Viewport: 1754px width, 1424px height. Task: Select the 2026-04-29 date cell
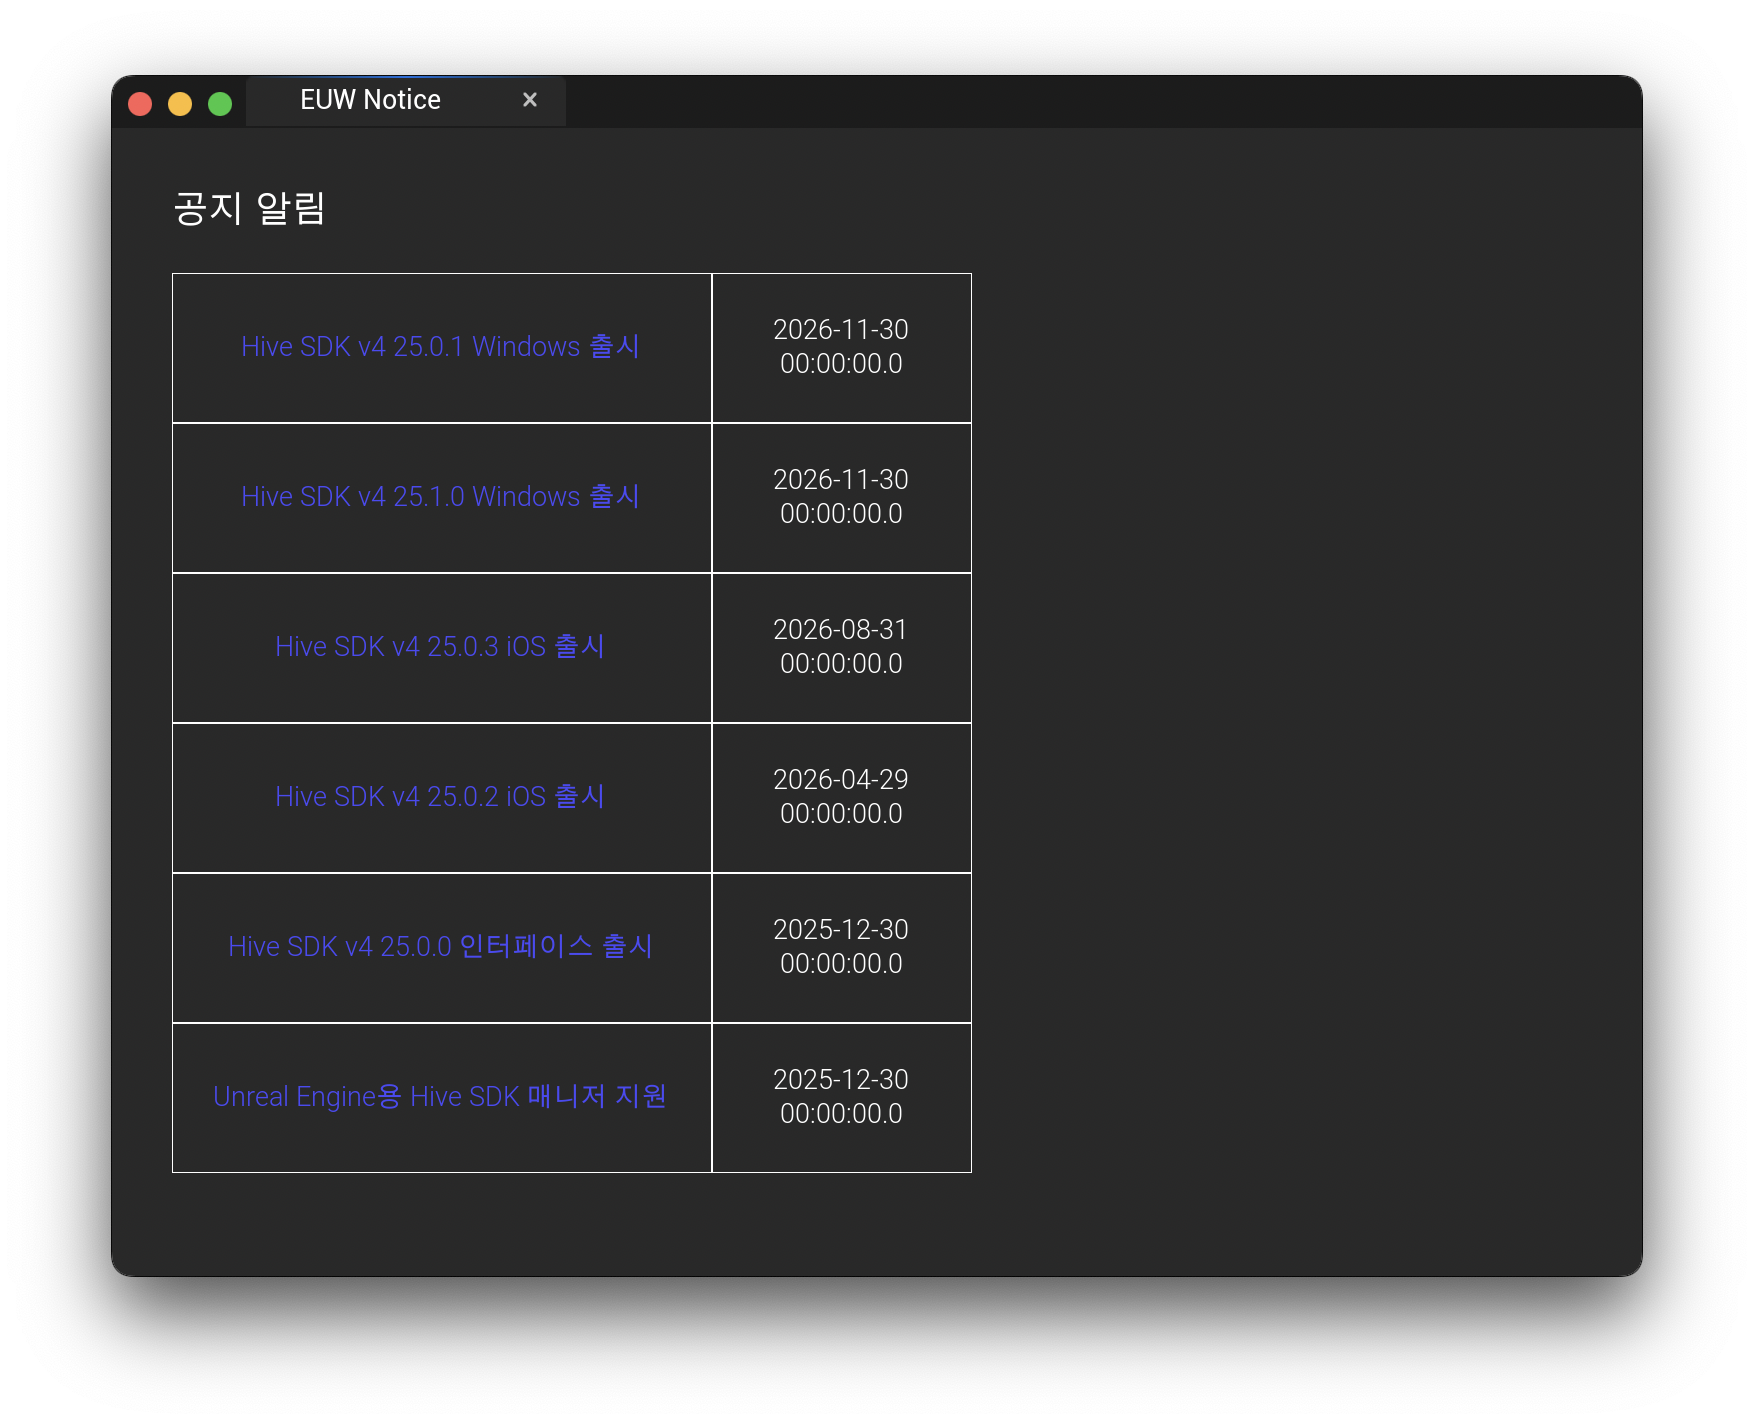click(841, 797)
